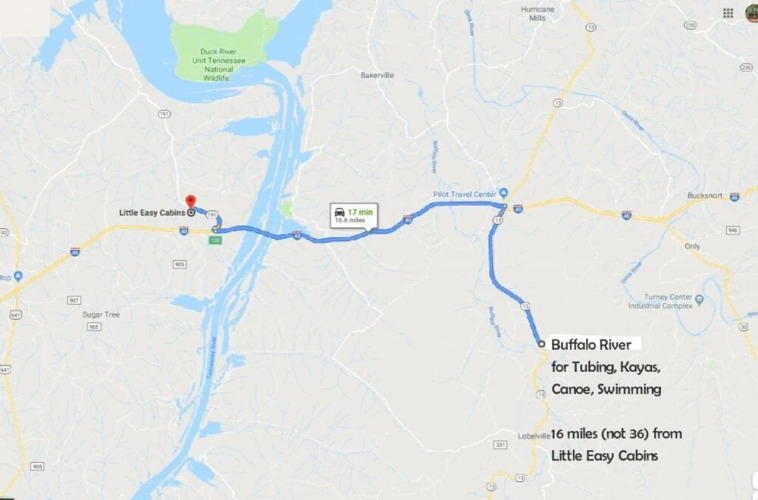
Task: Click the Buffalo River destination circle
Action: click(x=541, y=344)
